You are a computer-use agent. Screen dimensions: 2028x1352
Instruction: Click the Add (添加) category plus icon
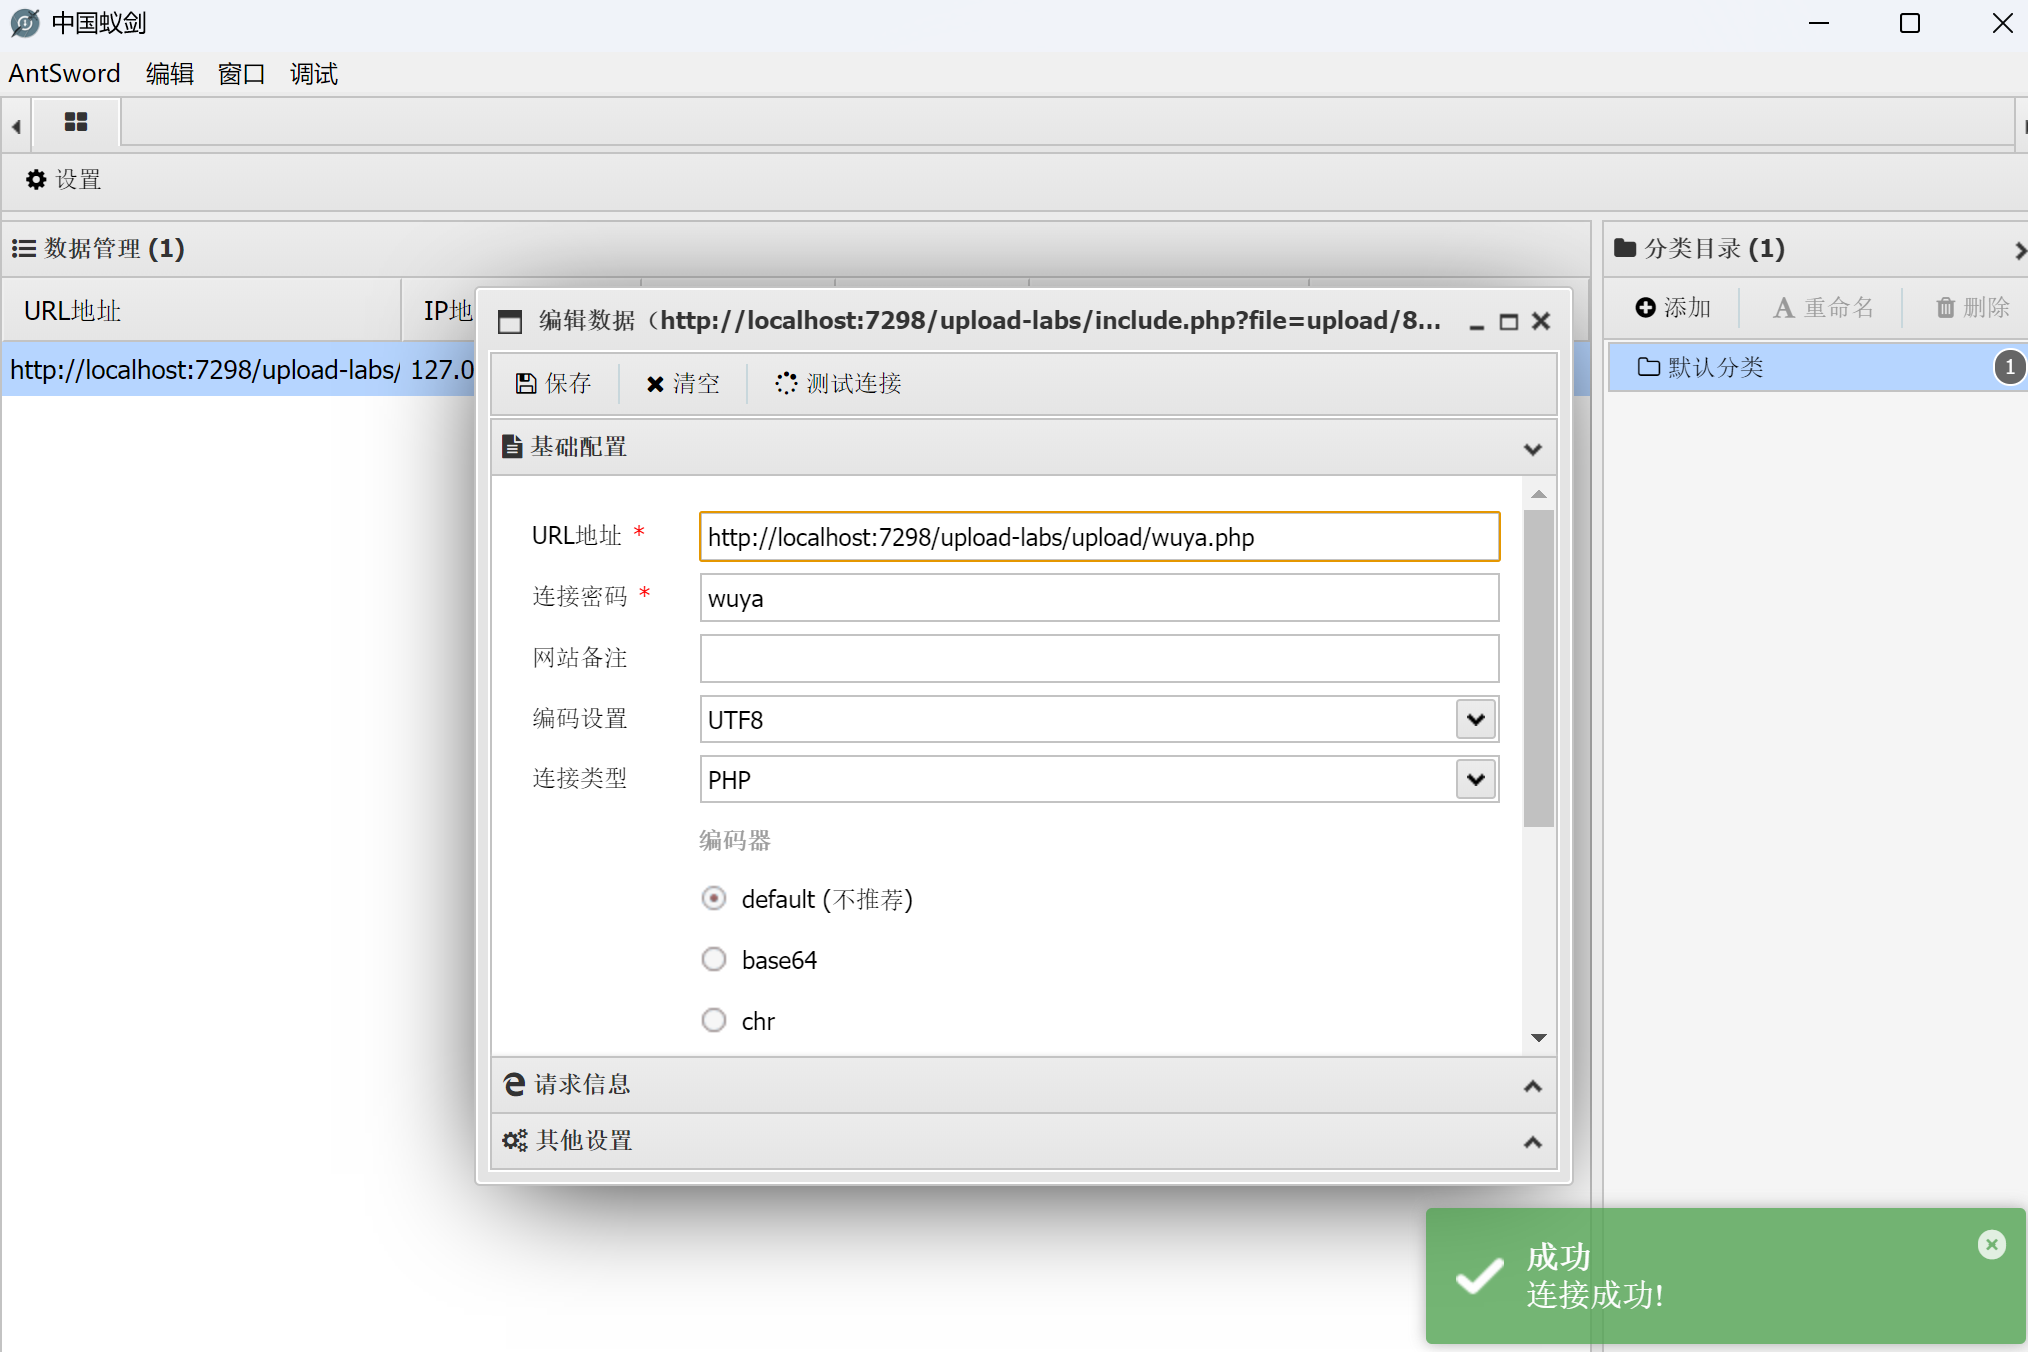1645,308
